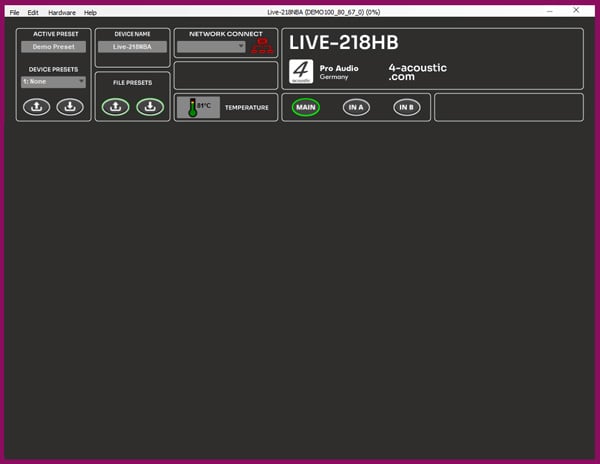Click the thermometer temperature icon
The width and height of the screenshot is (600, 464).
click(192, 107)
